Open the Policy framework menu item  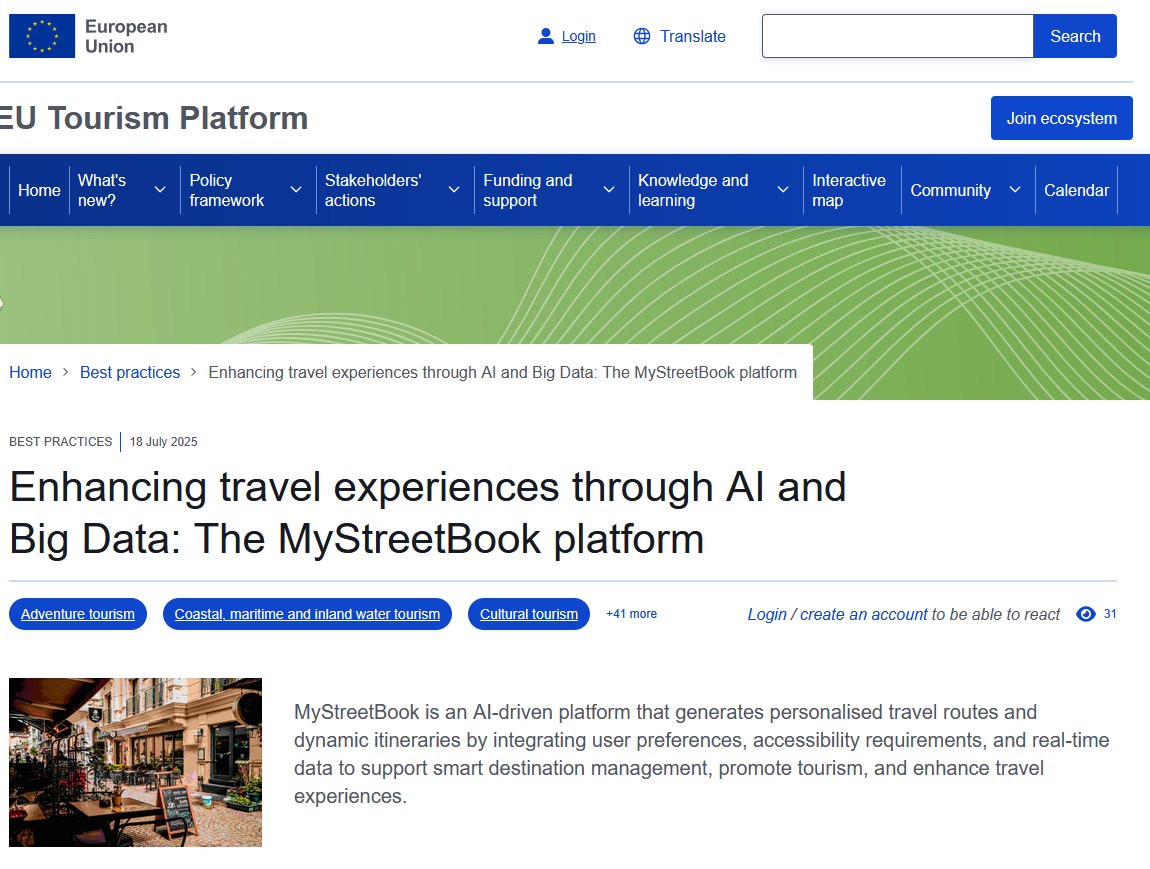click(227, 190)
